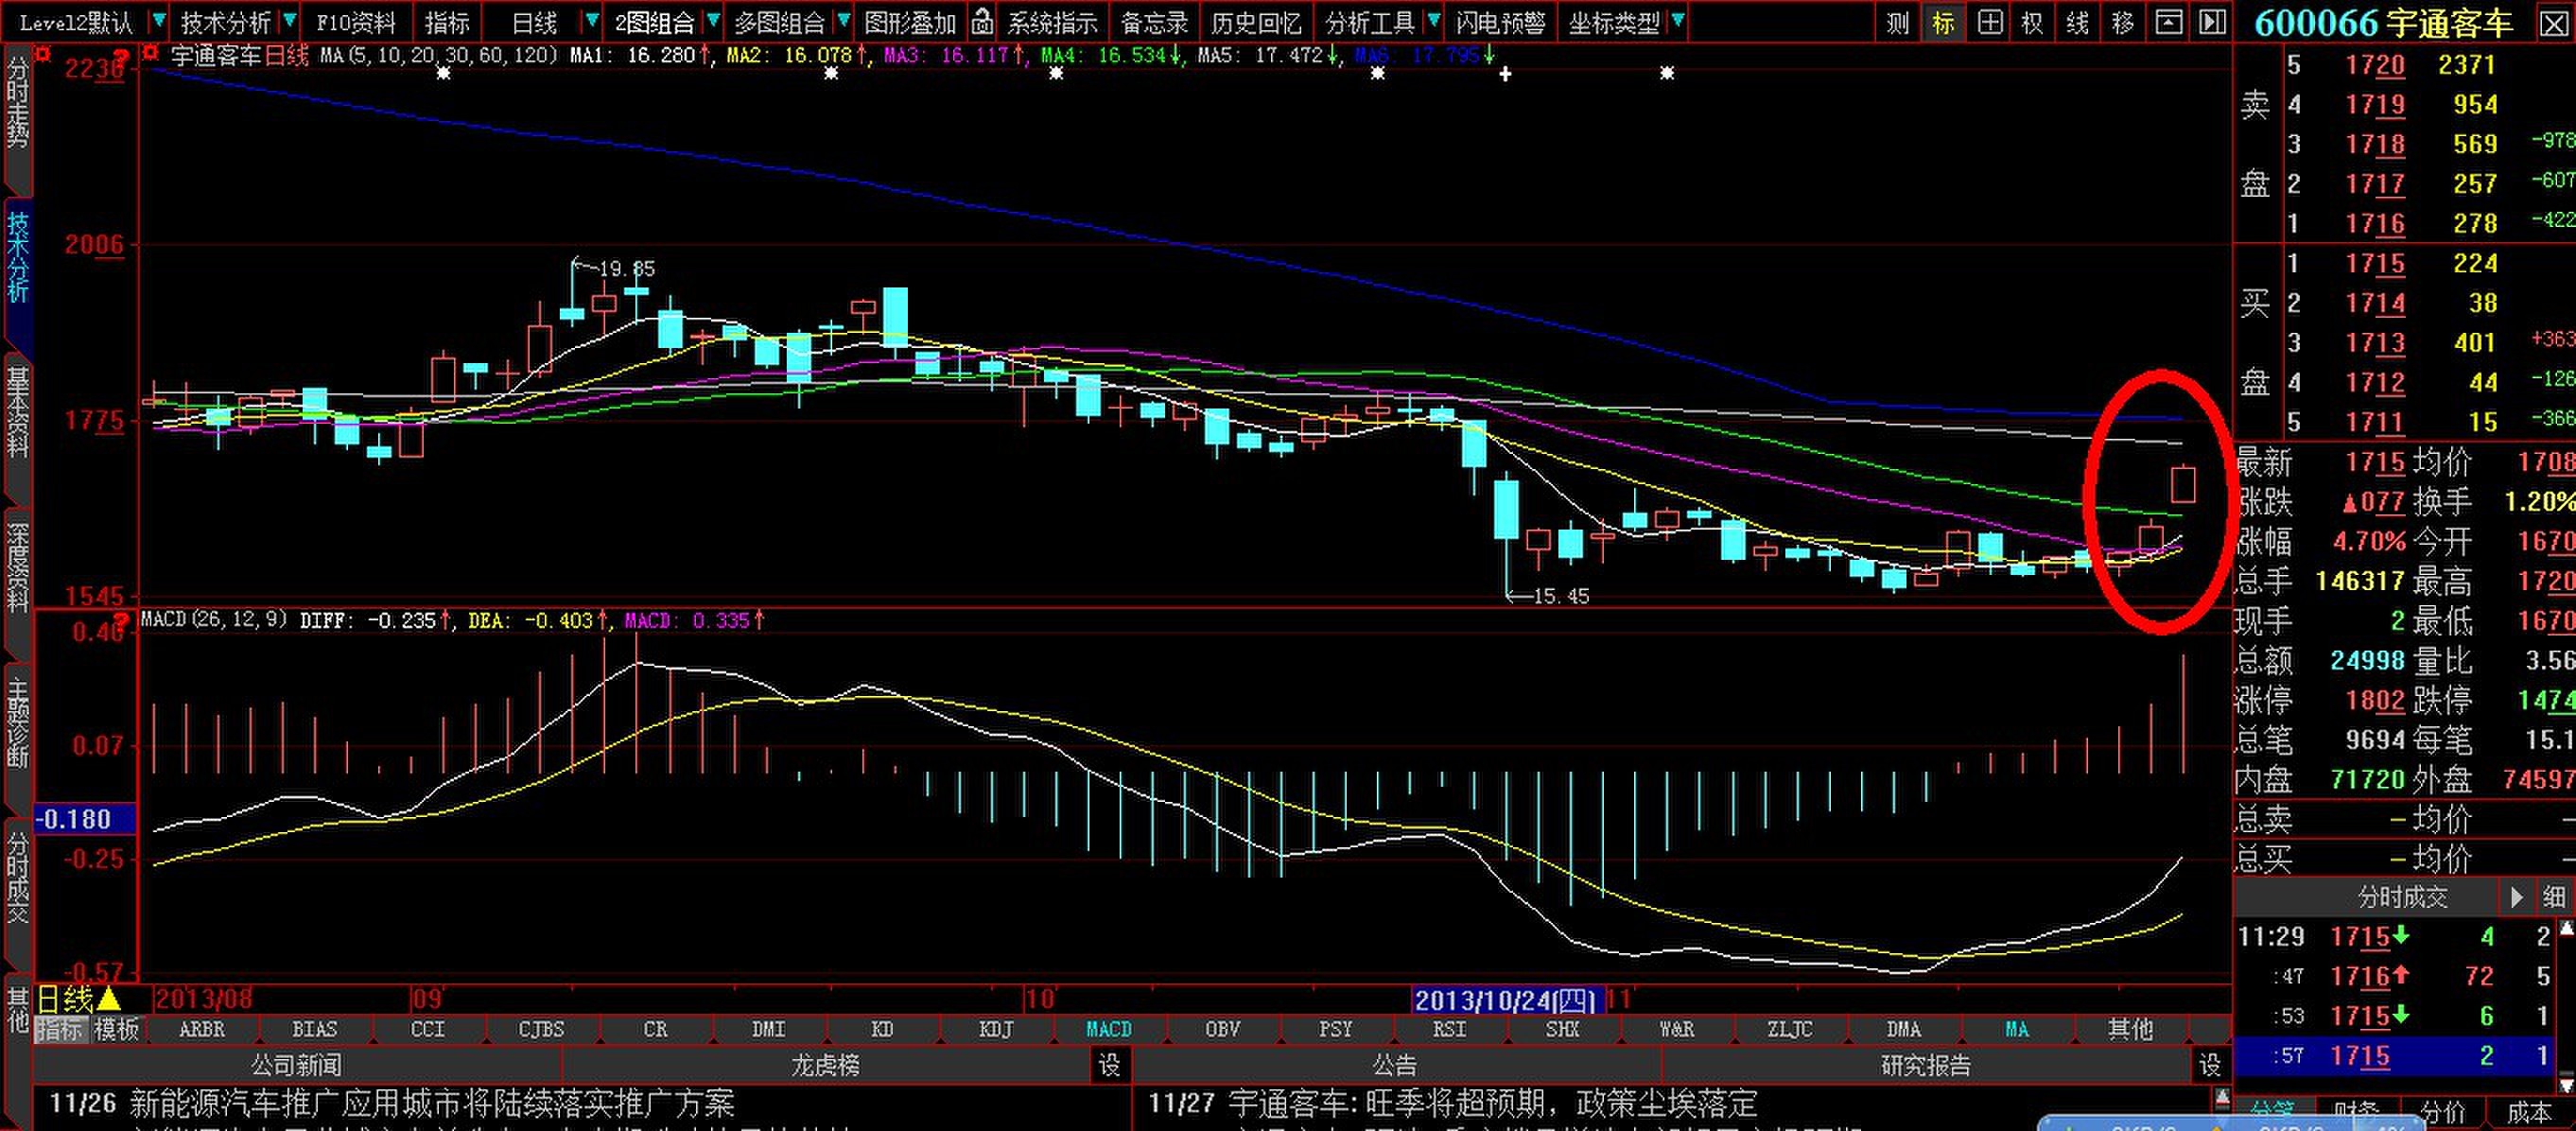The width and height of the screenshot is (2576, 1131).
Task: Click the window restore panel icon
Action: click(x=2168, y=22)
